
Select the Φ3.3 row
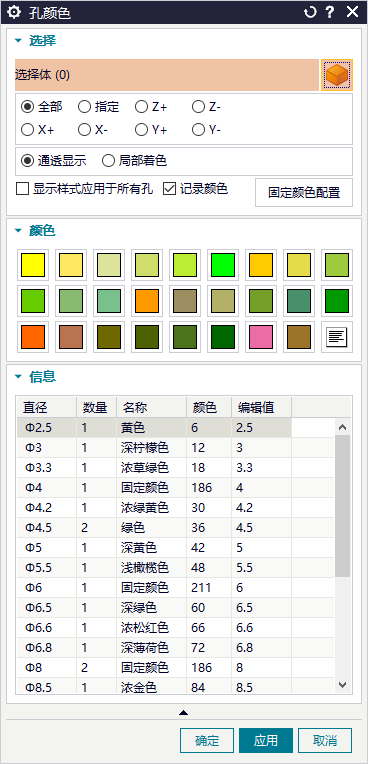point(176,468)
